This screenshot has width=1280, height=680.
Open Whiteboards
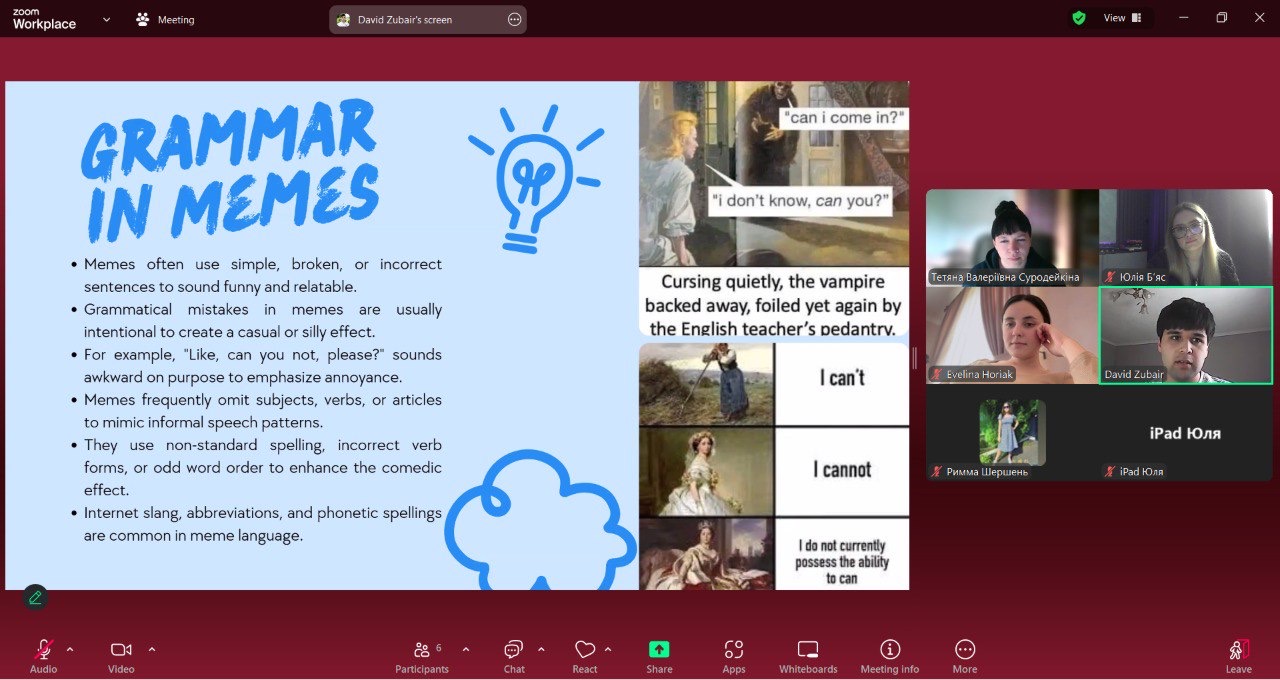click(808, 657)
